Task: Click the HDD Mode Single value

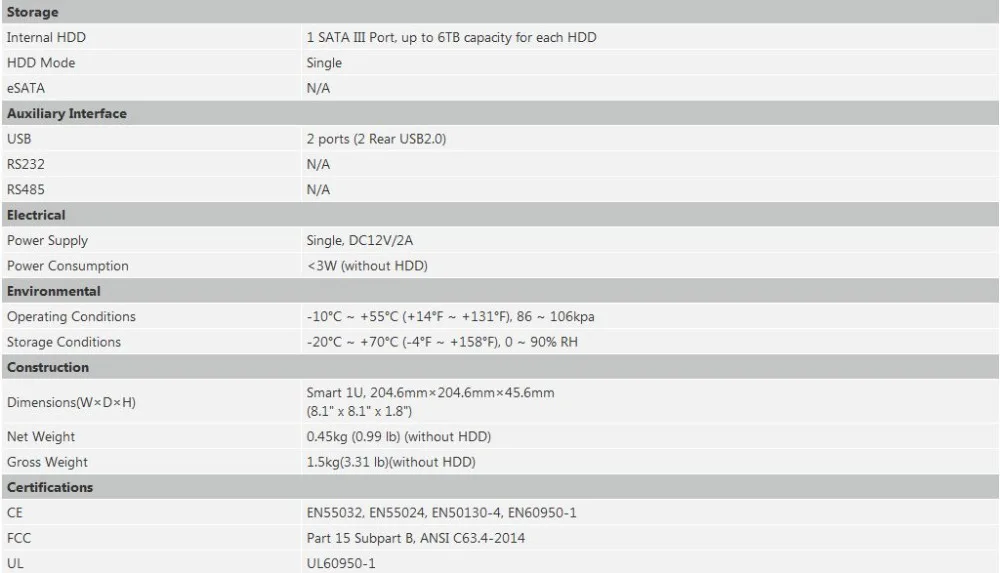Action: (324, 63)
